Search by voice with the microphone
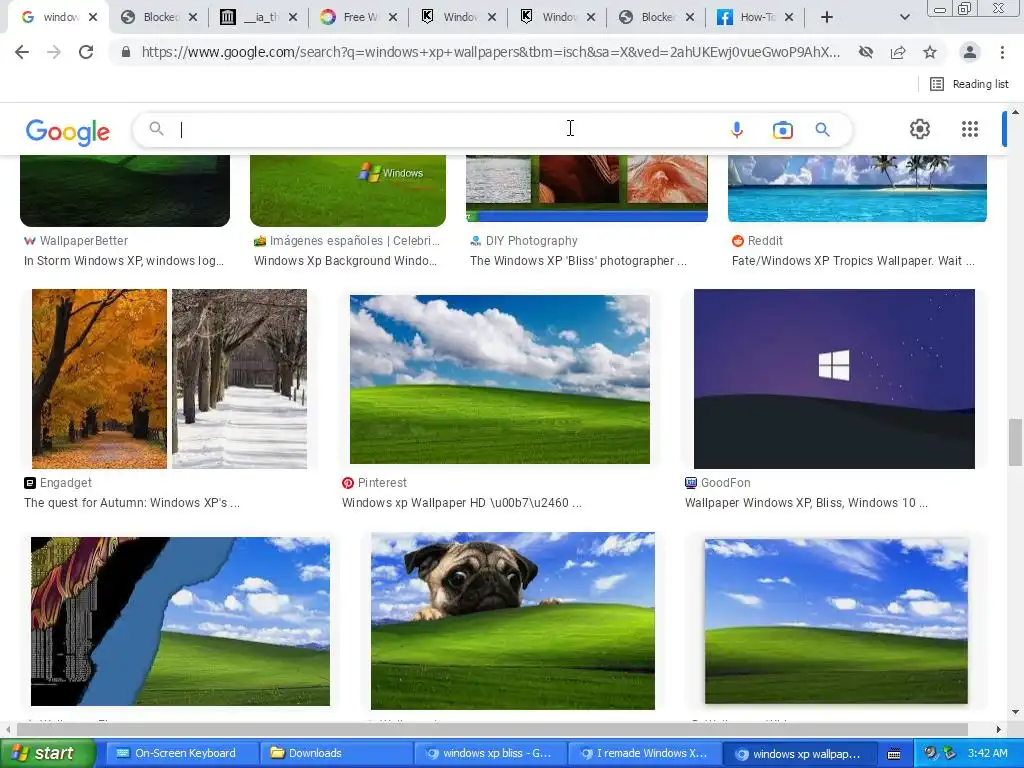1024x768 pixels. click(x=737, y=130)
